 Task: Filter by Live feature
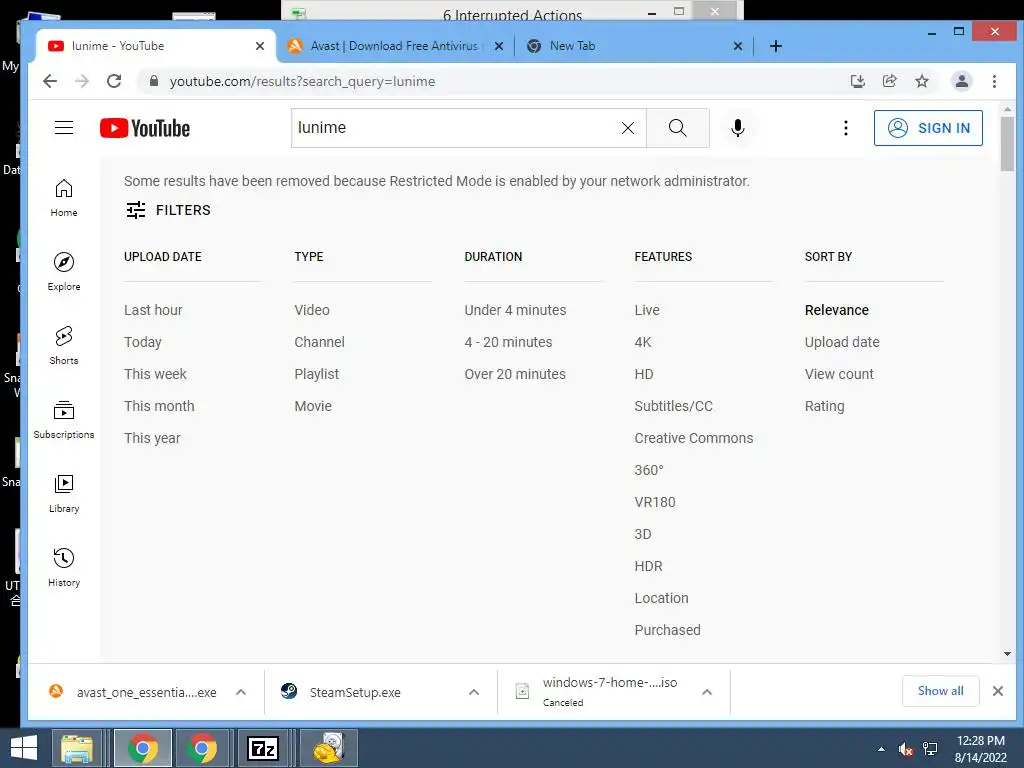(x=647, y=310)
